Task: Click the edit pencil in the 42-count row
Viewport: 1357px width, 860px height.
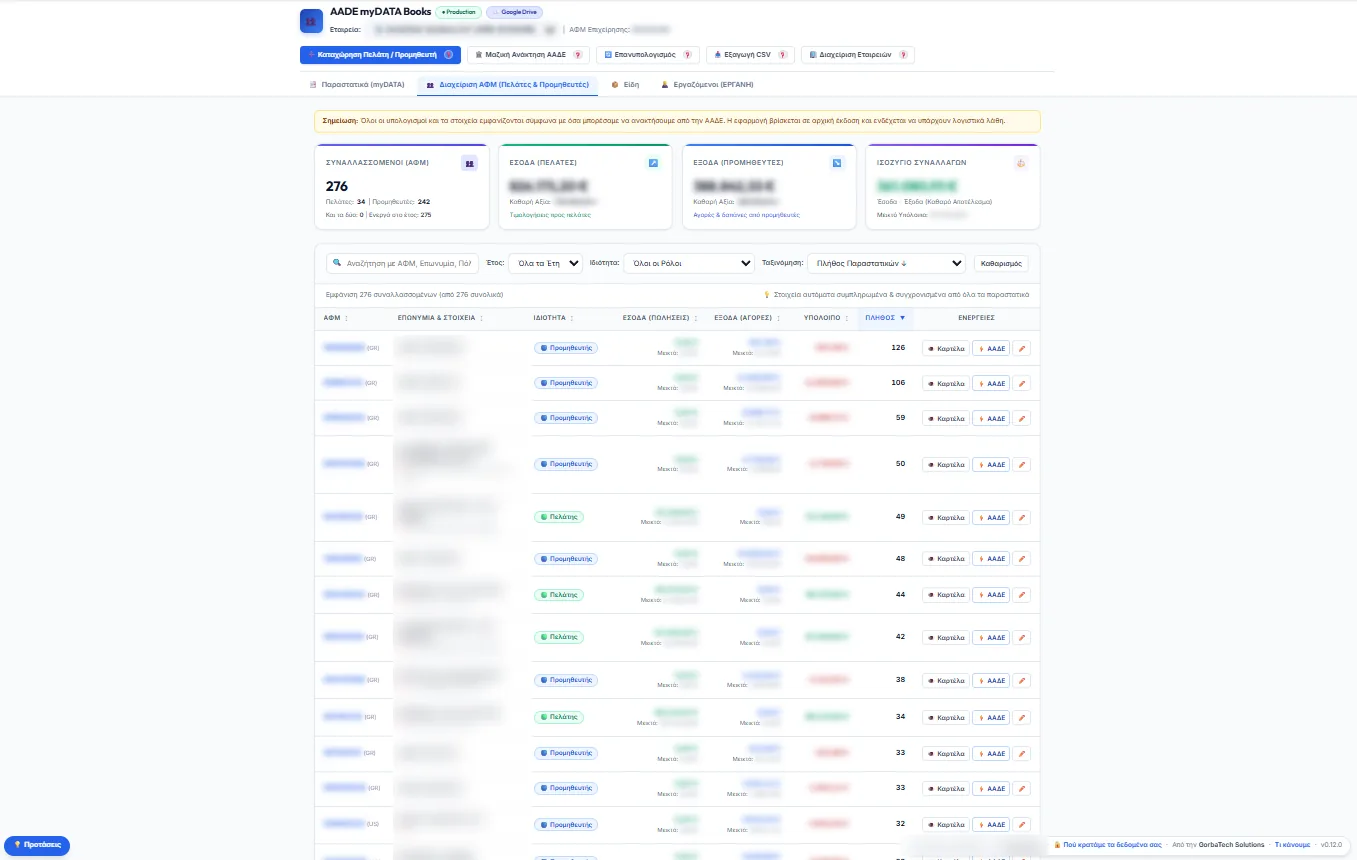Action: pos(1021,637)
